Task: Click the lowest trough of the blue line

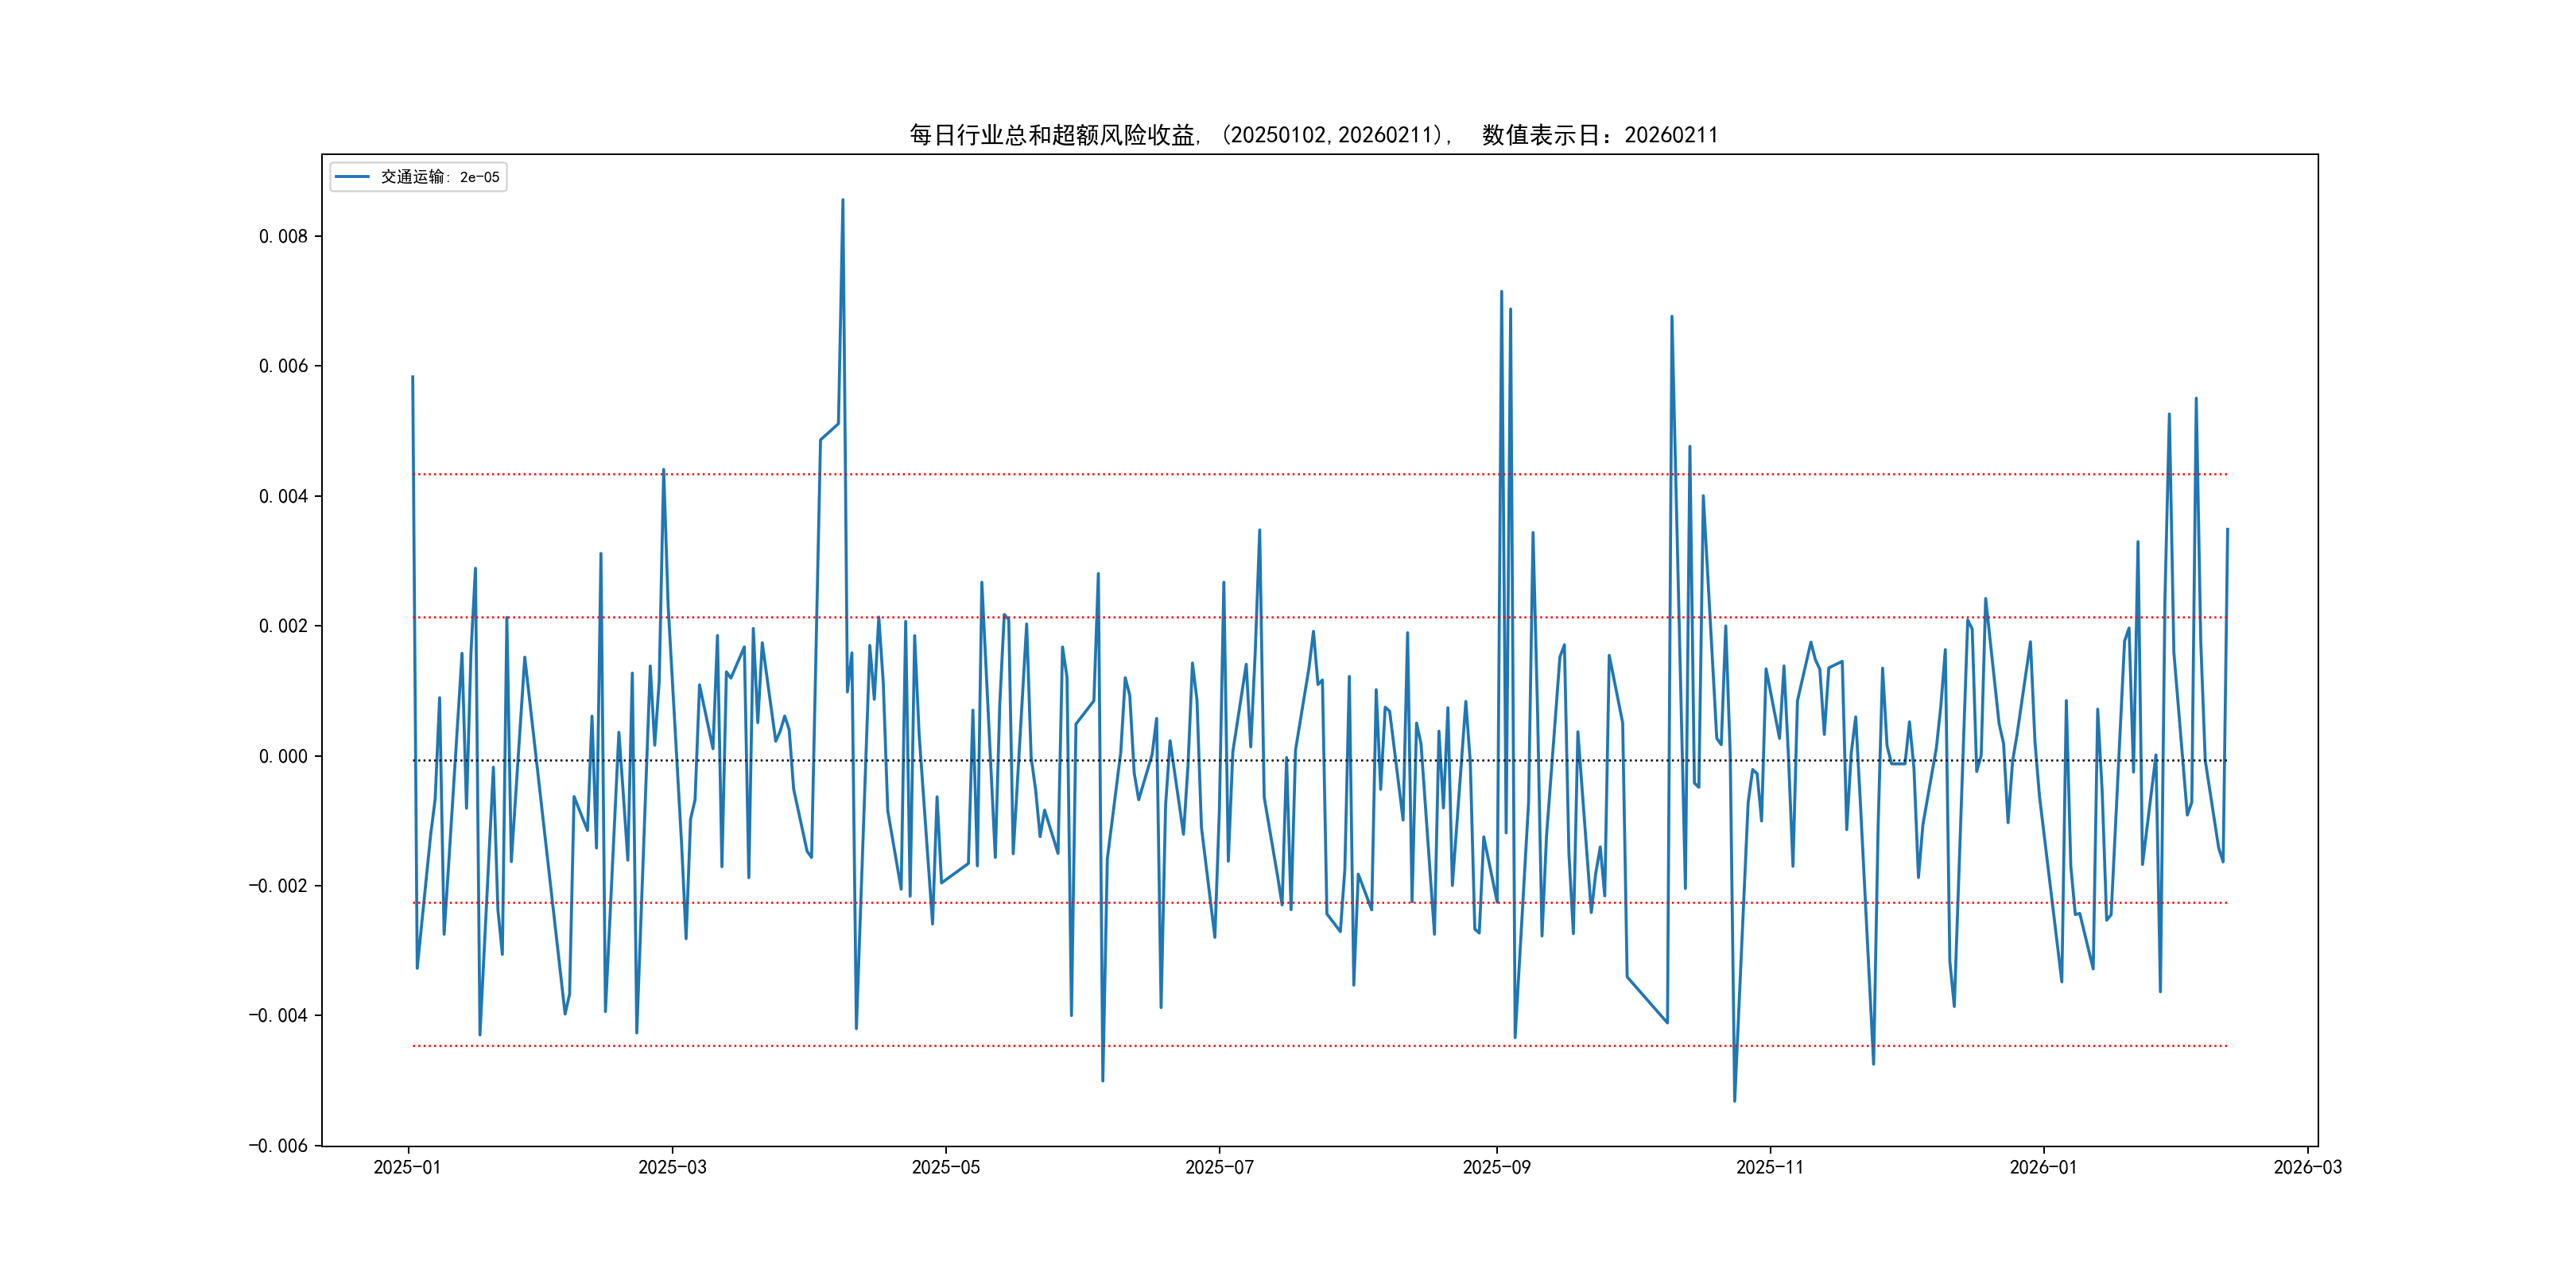Action: point(1734,1101)
